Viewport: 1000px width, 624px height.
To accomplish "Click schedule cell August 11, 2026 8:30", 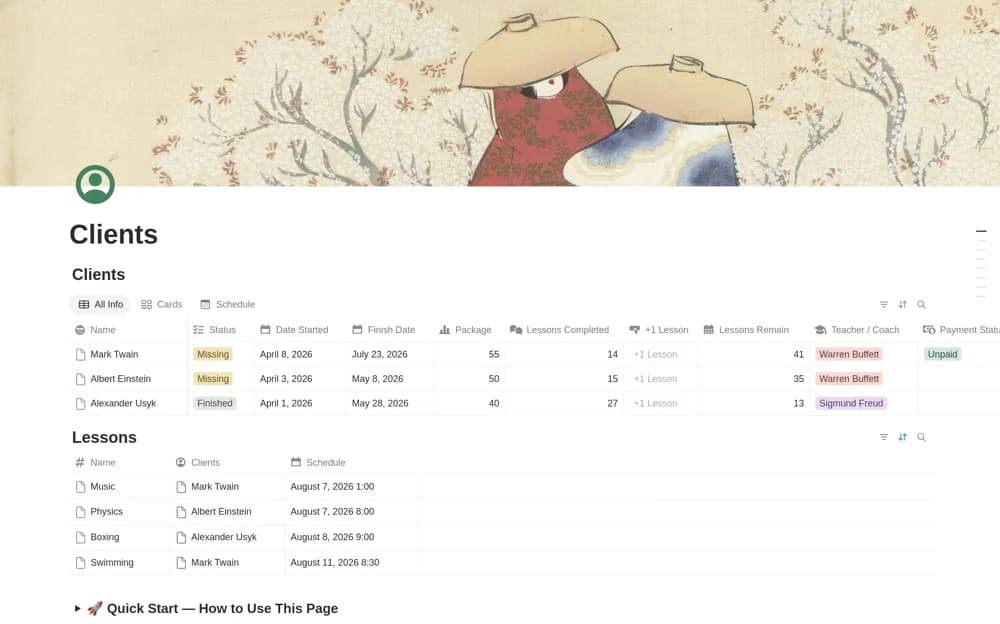I will coord(351,563).
